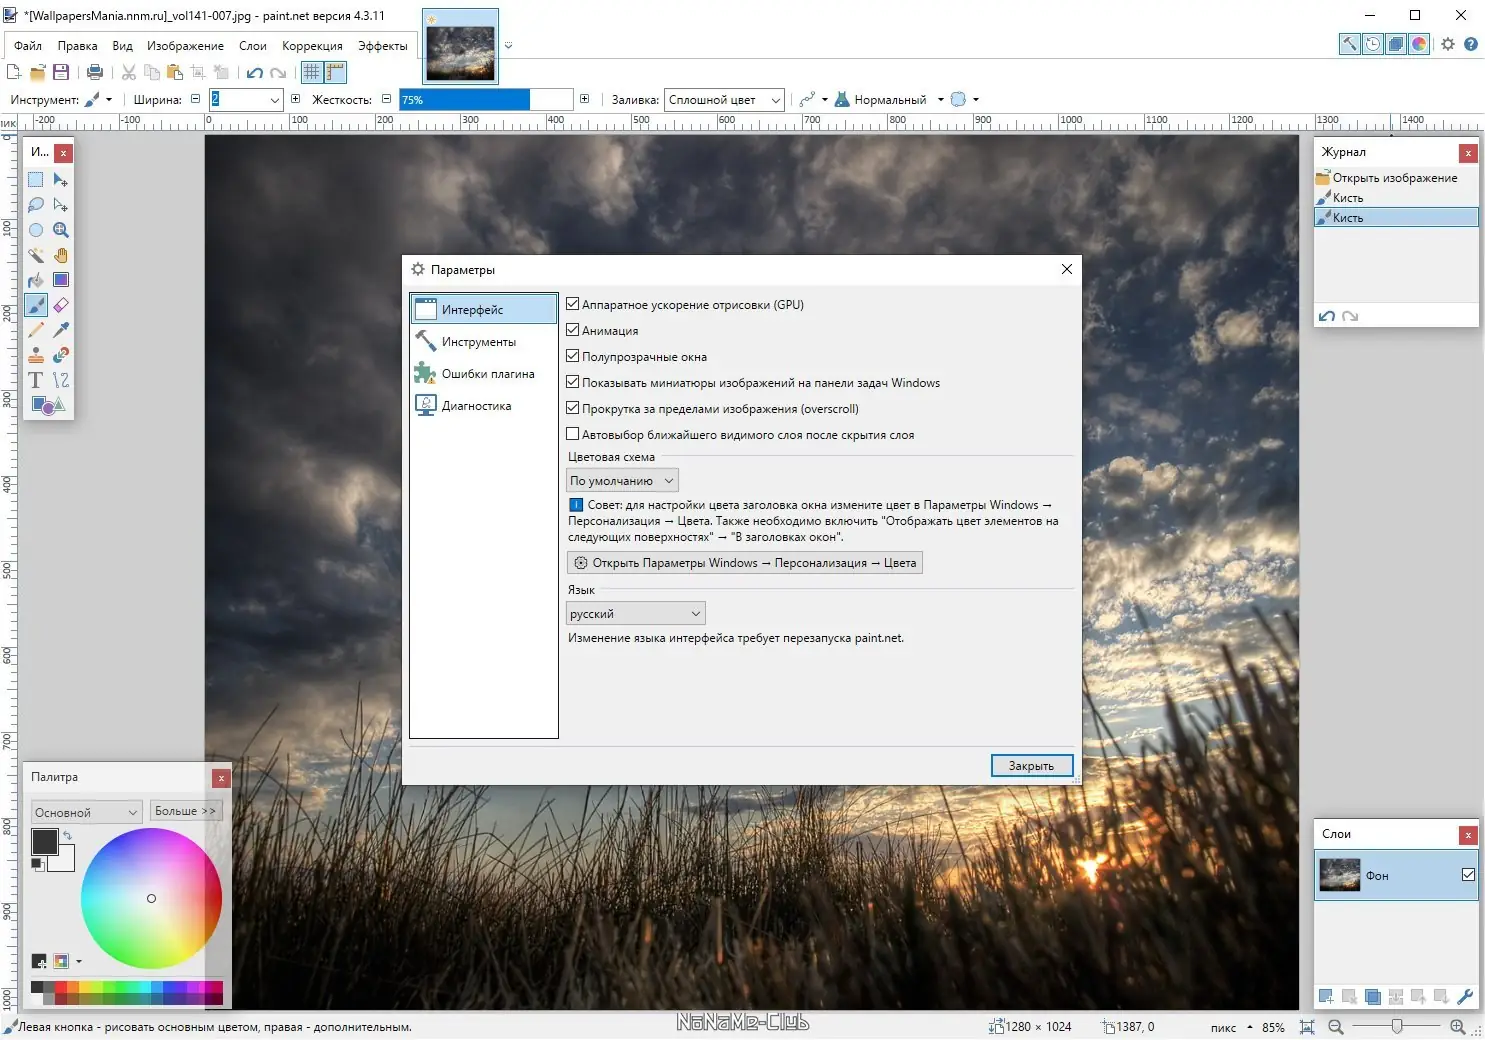Select the Clone Stamp tool

36,355
